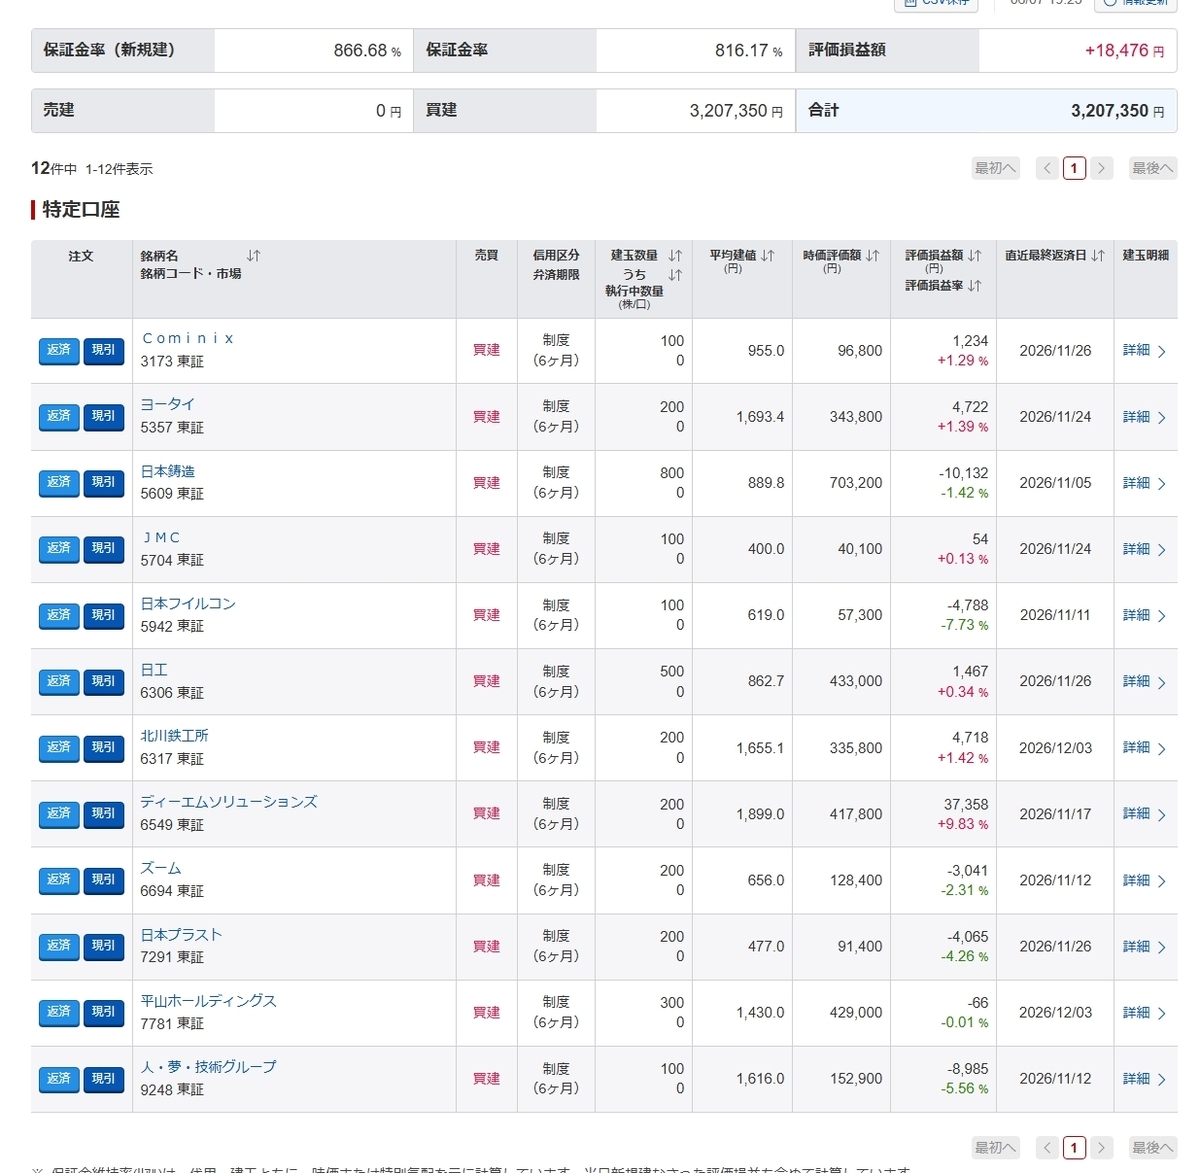The image size is (1200, 1173).
Task: Click 返済 for 日工 row
Action: coord(59,682)
